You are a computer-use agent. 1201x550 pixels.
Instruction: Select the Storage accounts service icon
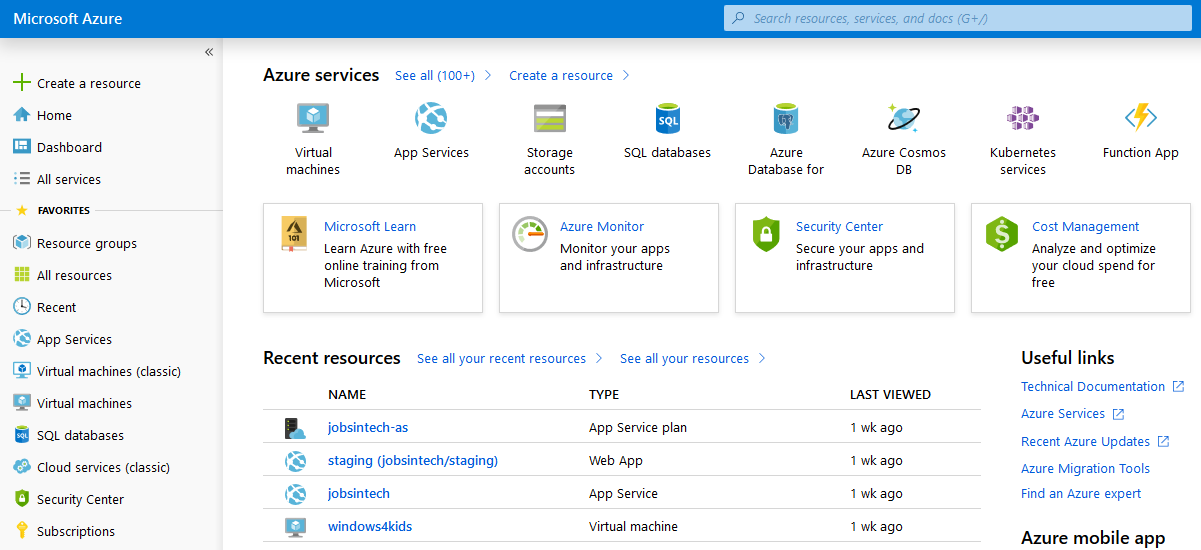point(550,118)
